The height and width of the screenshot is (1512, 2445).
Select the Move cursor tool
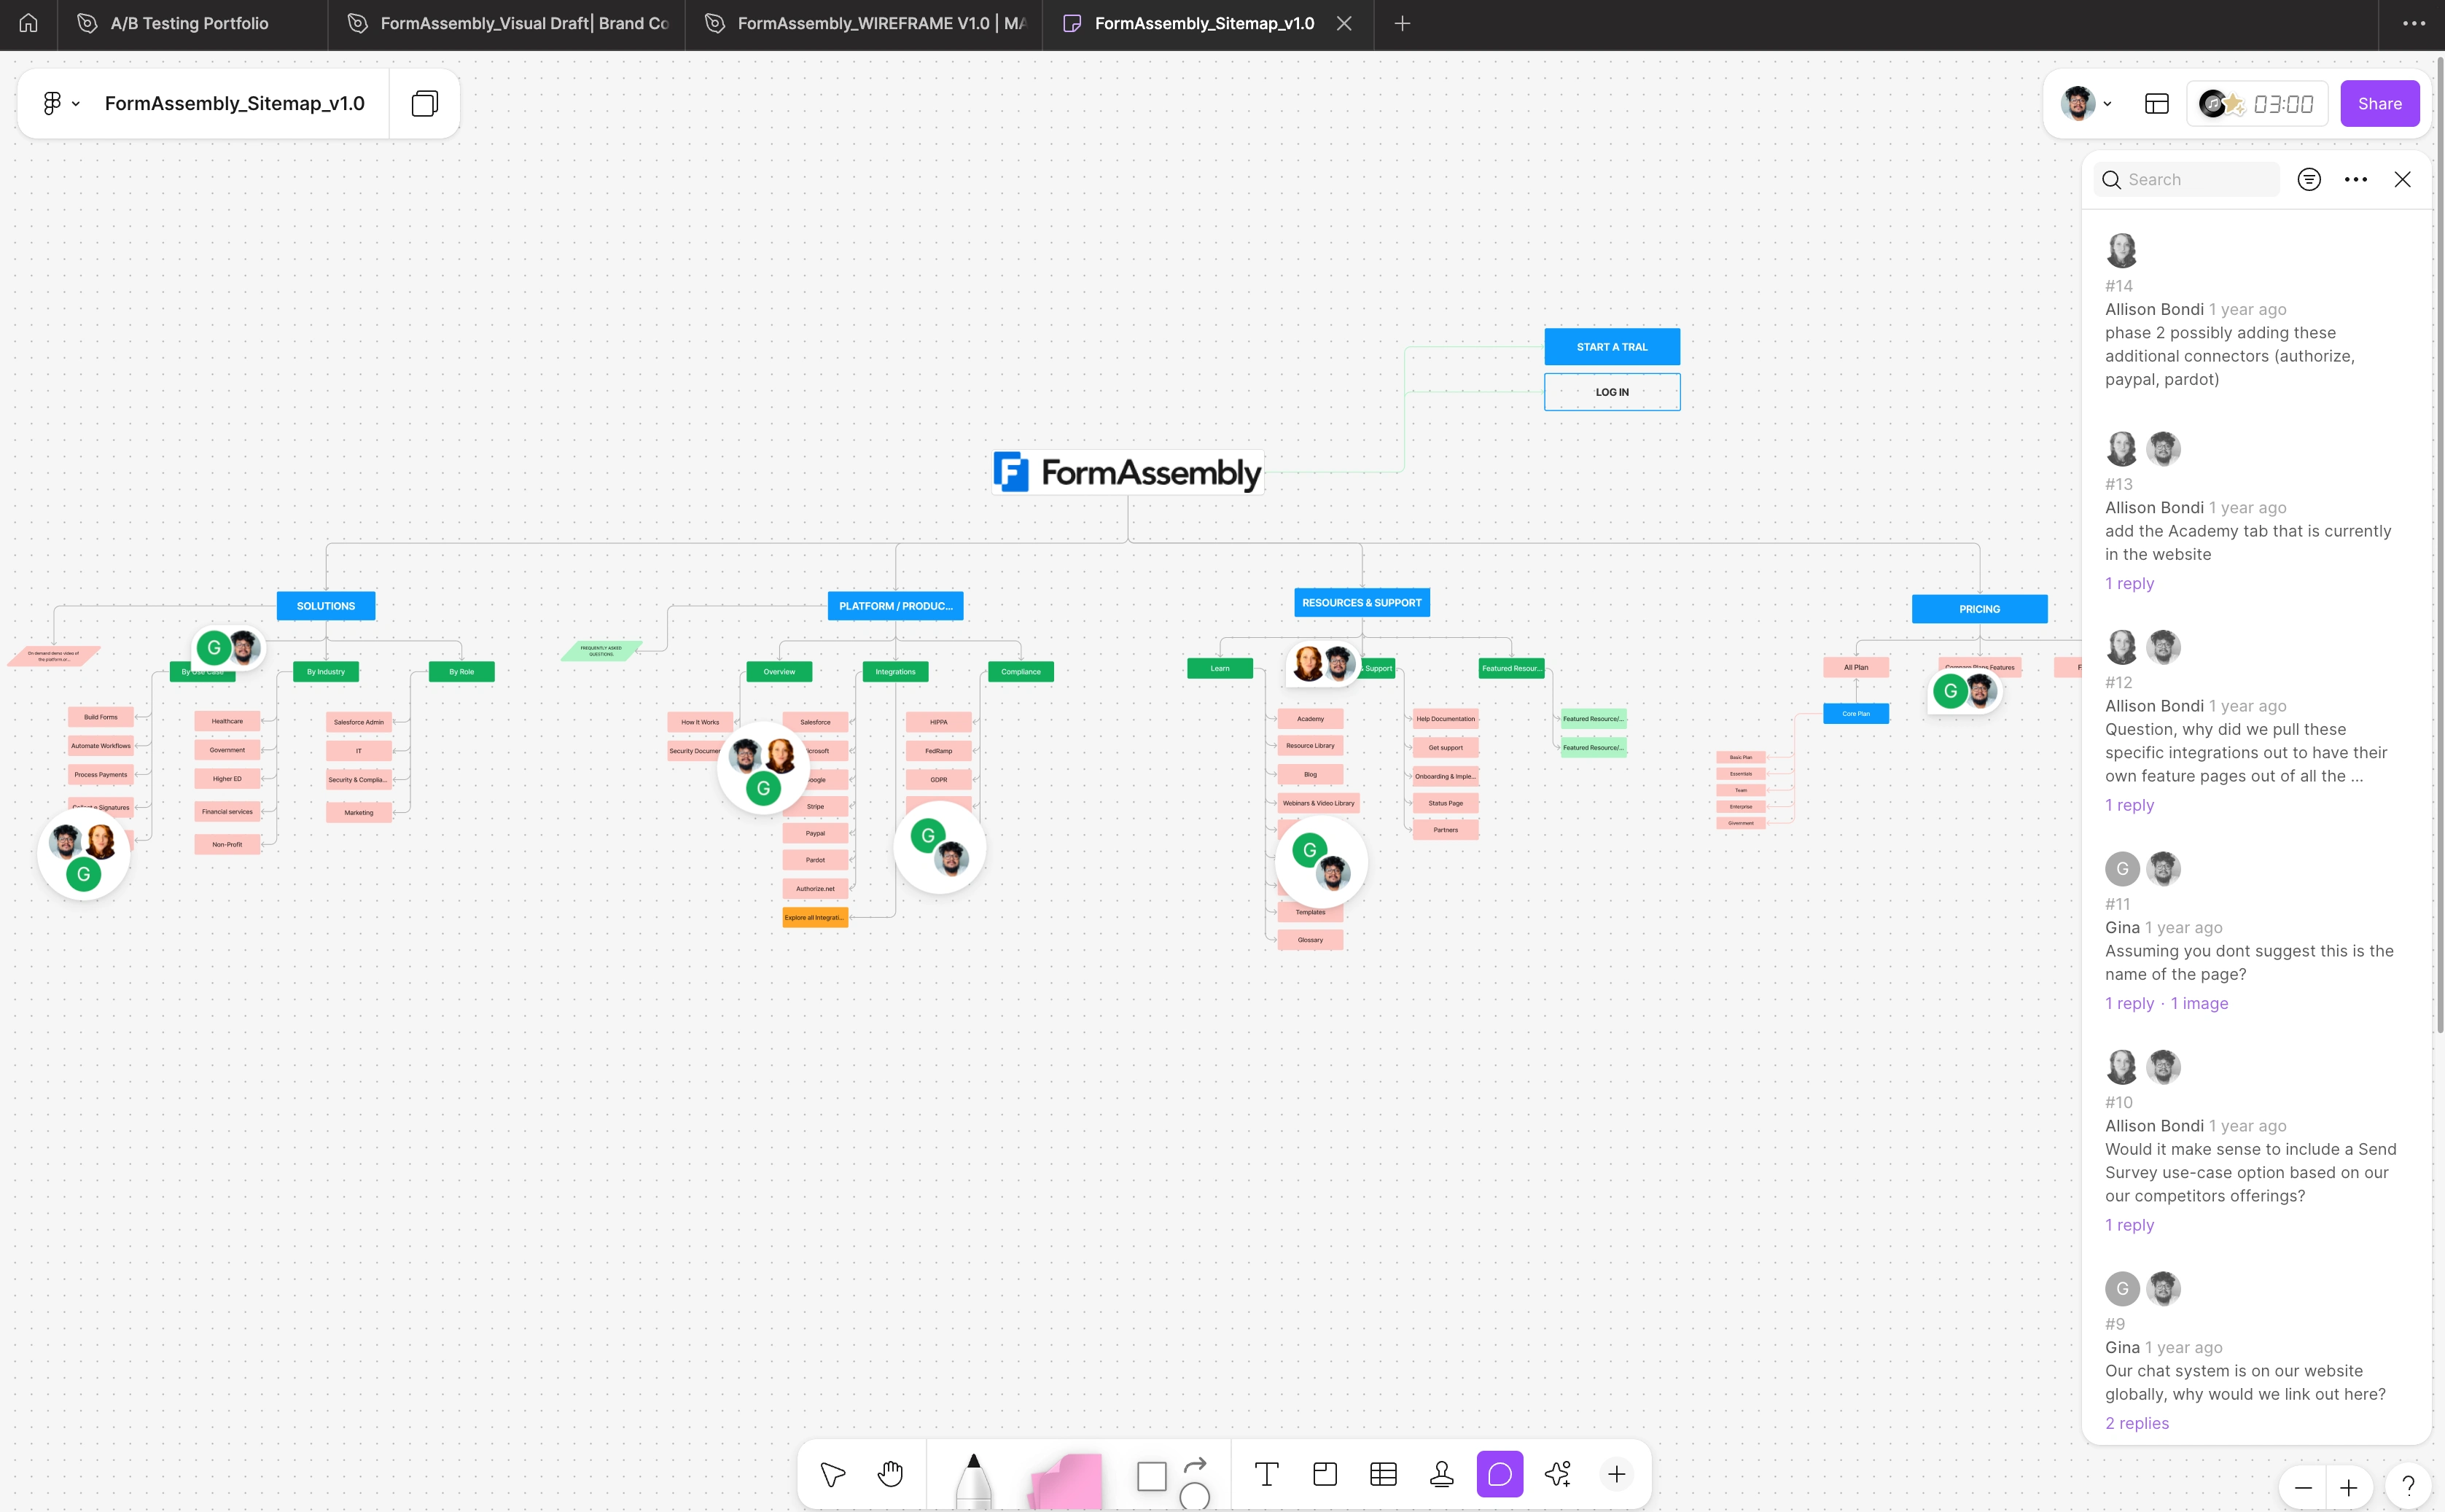point(833,1474)
